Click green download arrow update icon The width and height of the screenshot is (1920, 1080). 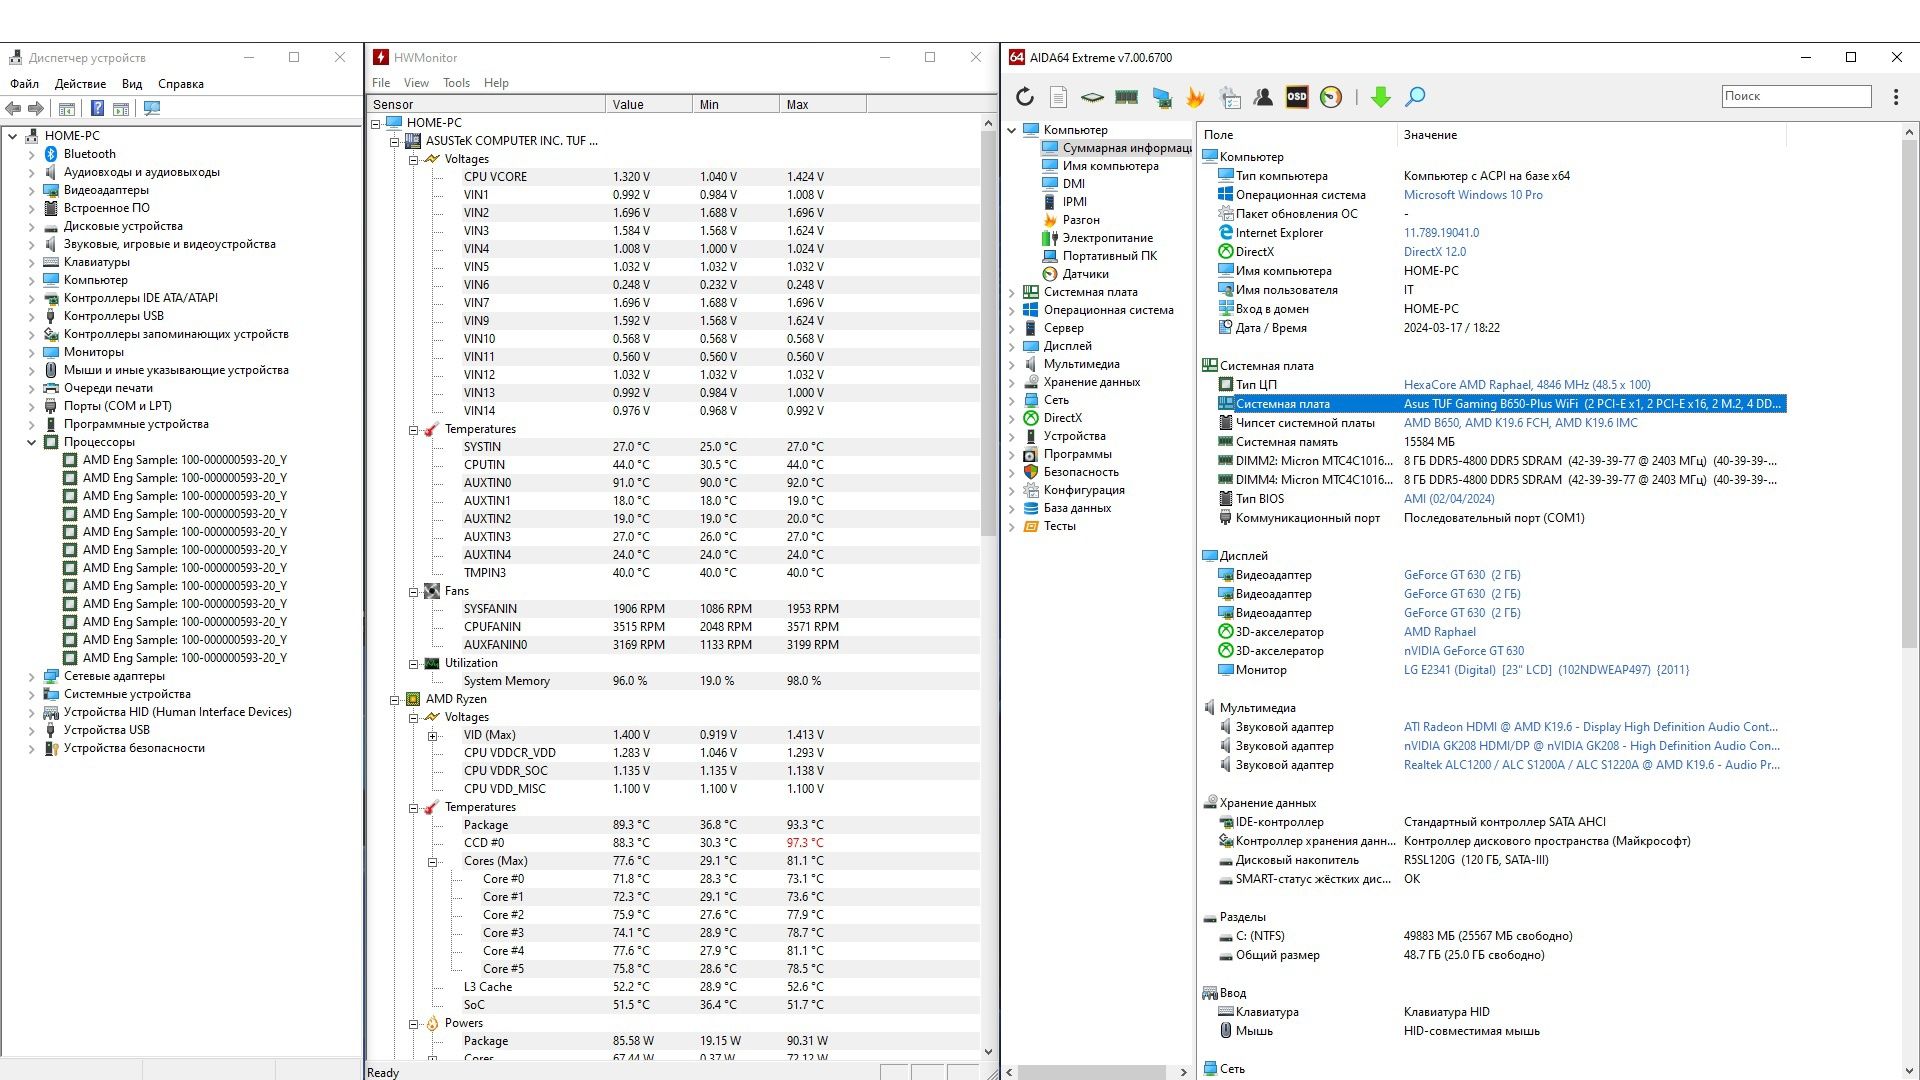click(1381, 97)
